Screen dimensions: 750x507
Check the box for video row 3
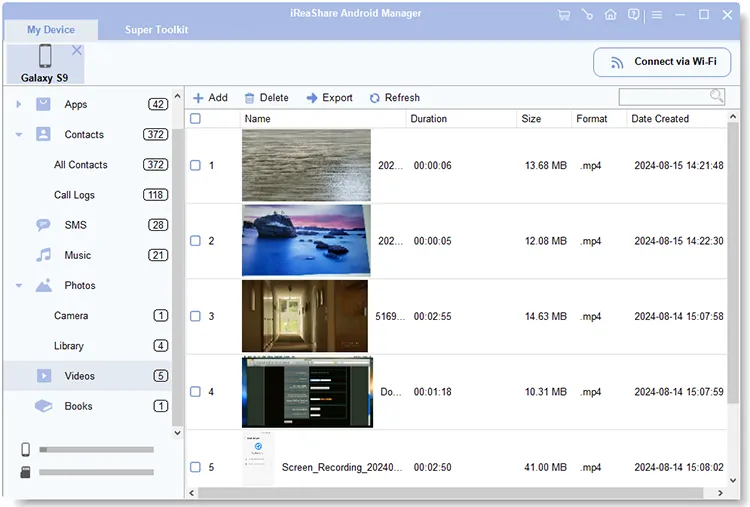click(x=195, y=316)
